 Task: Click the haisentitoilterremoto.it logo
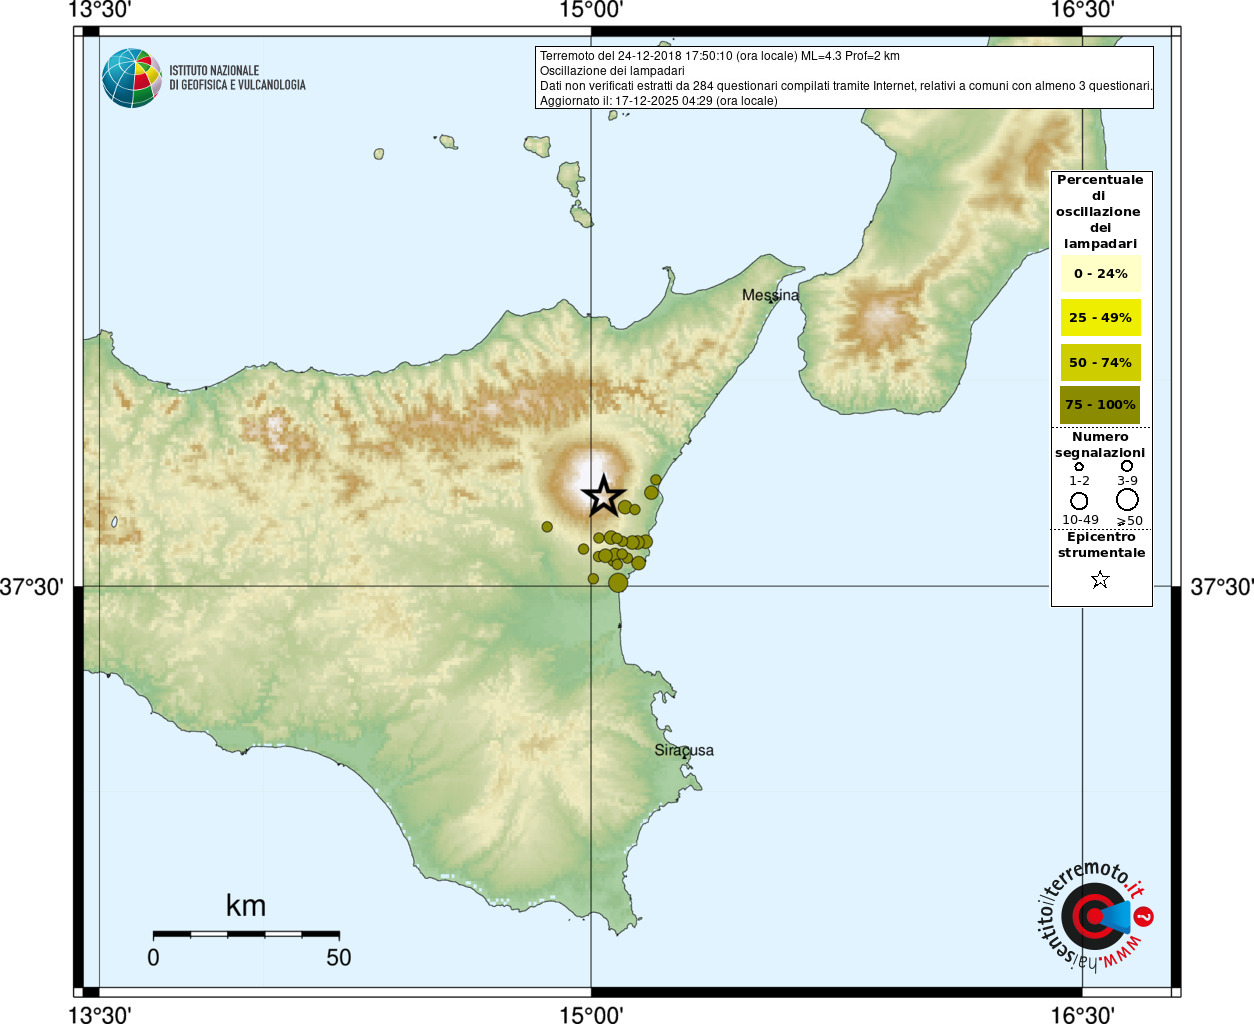coord(1094,915)
